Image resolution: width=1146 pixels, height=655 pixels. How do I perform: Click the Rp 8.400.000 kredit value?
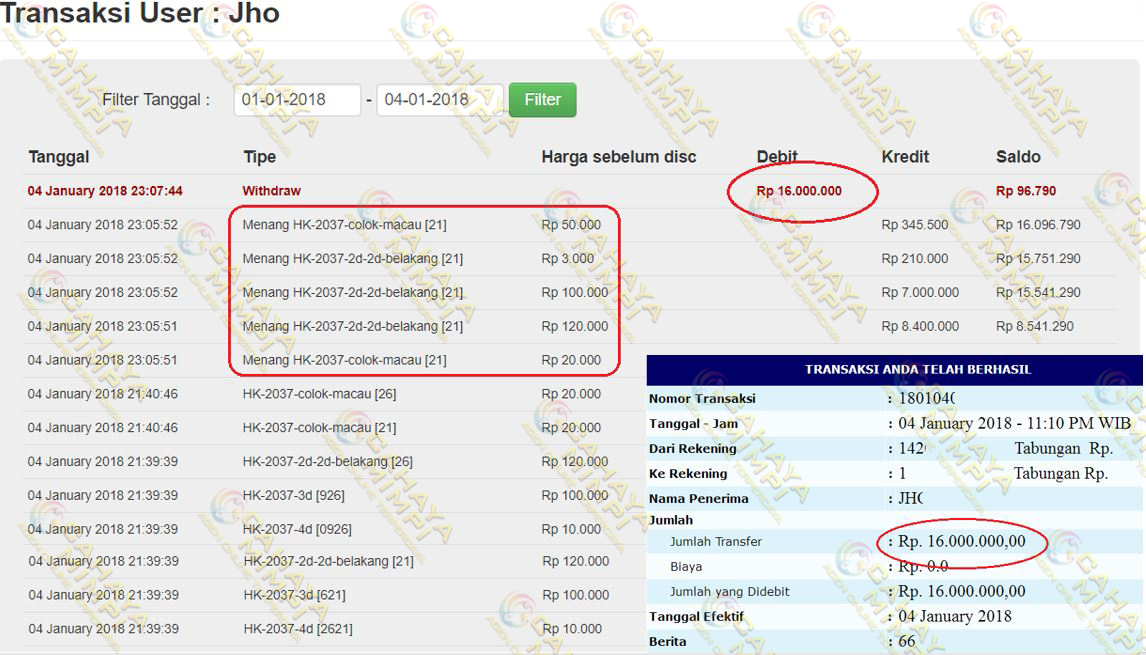[x=920, y=326]
